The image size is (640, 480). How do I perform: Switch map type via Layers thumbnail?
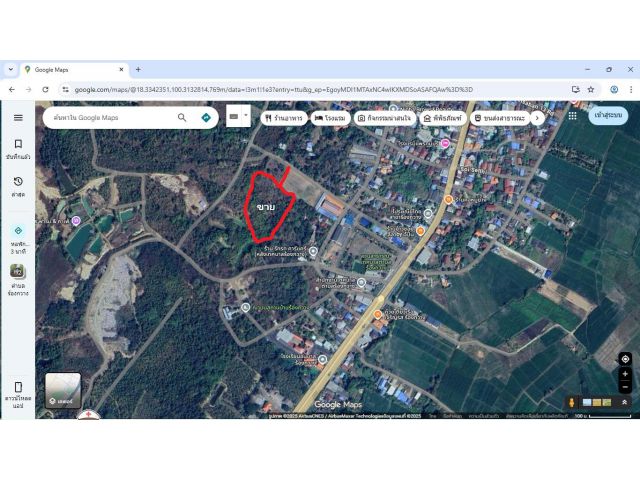[x=63, y=391]
